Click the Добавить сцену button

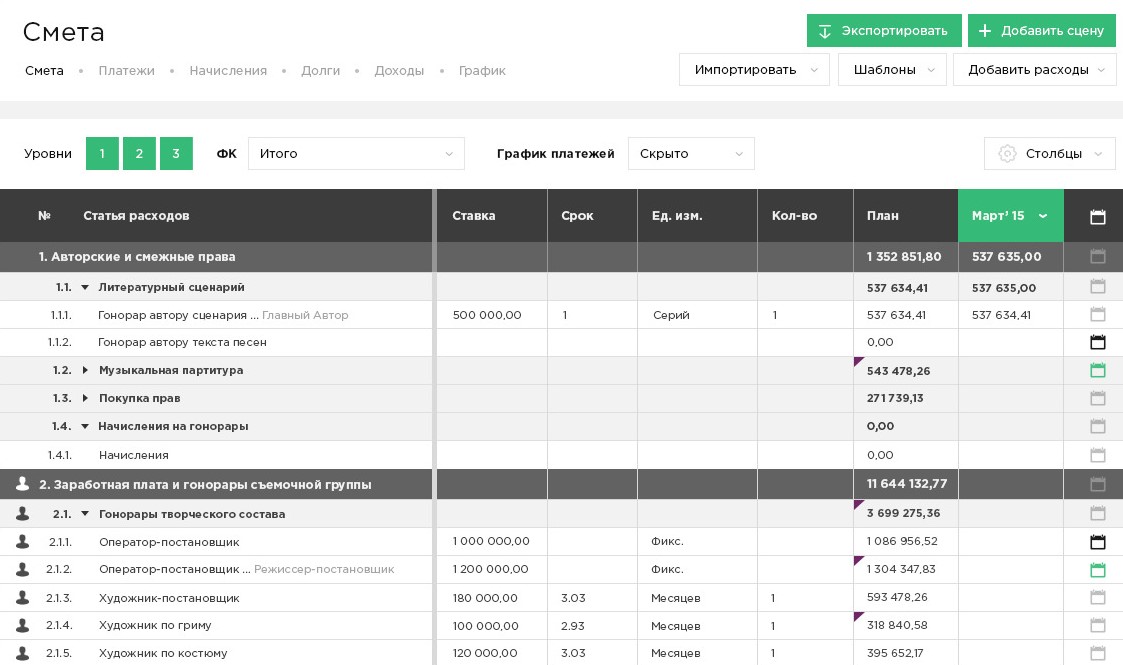pyautogui.click(x=1041, y=31)
